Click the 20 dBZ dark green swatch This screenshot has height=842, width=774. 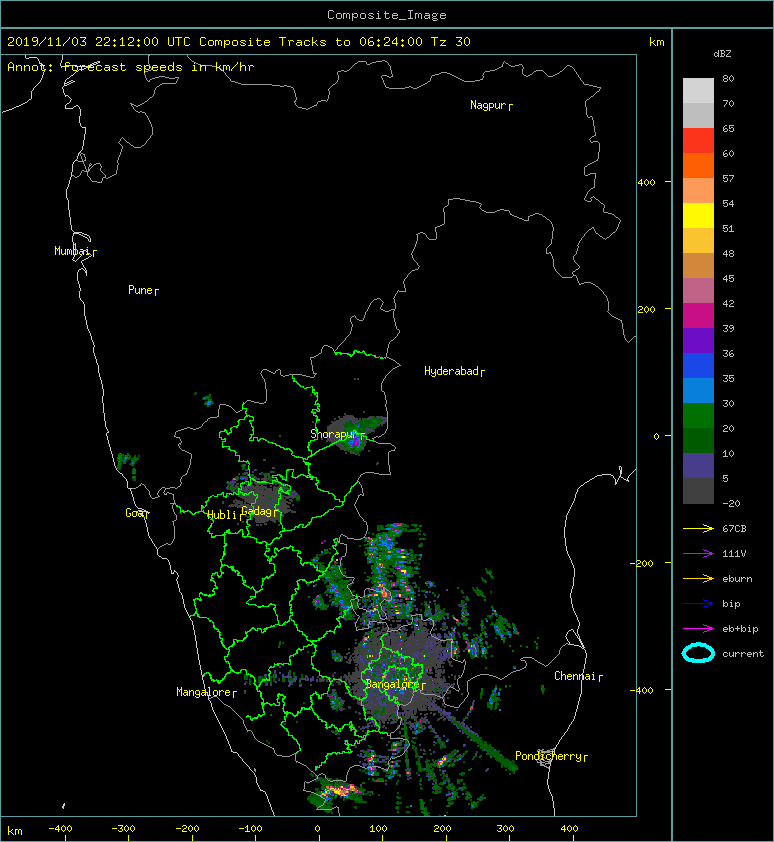pyautogui.click(x=698, y=440)
